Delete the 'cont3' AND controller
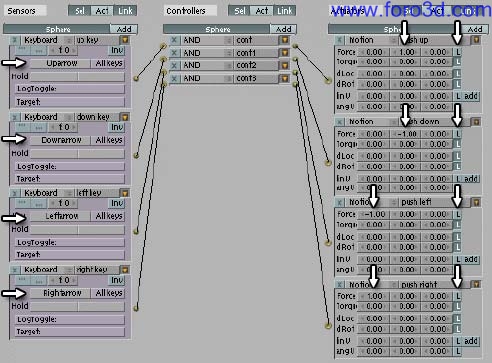The height and width of the screenshot is (363, 492). (x=174, y=79)
